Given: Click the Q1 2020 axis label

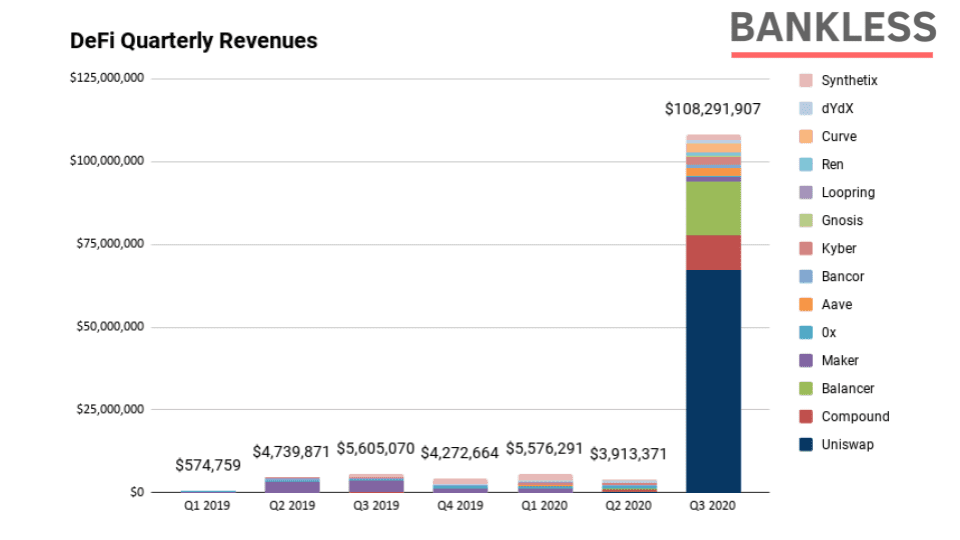Looking at the screenshot, I should coord(544,506).
